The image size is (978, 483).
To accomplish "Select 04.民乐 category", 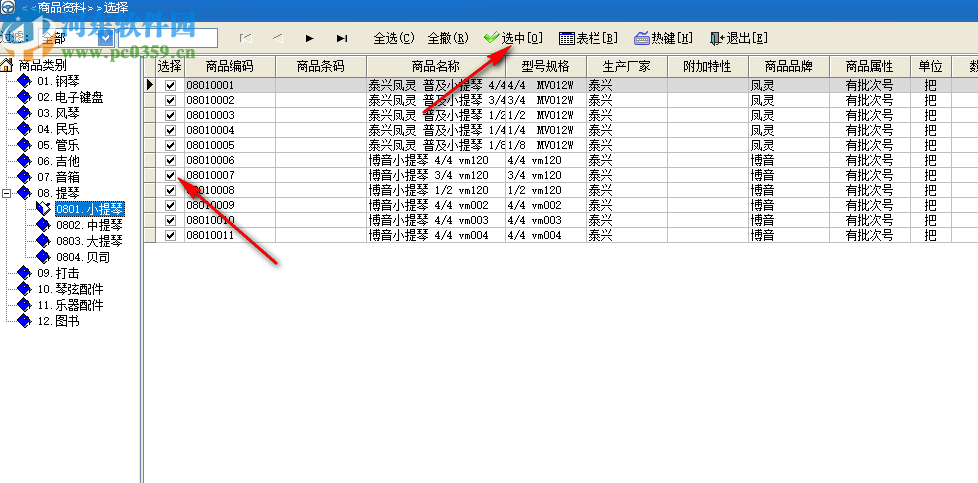I will (x=58, y=129).
